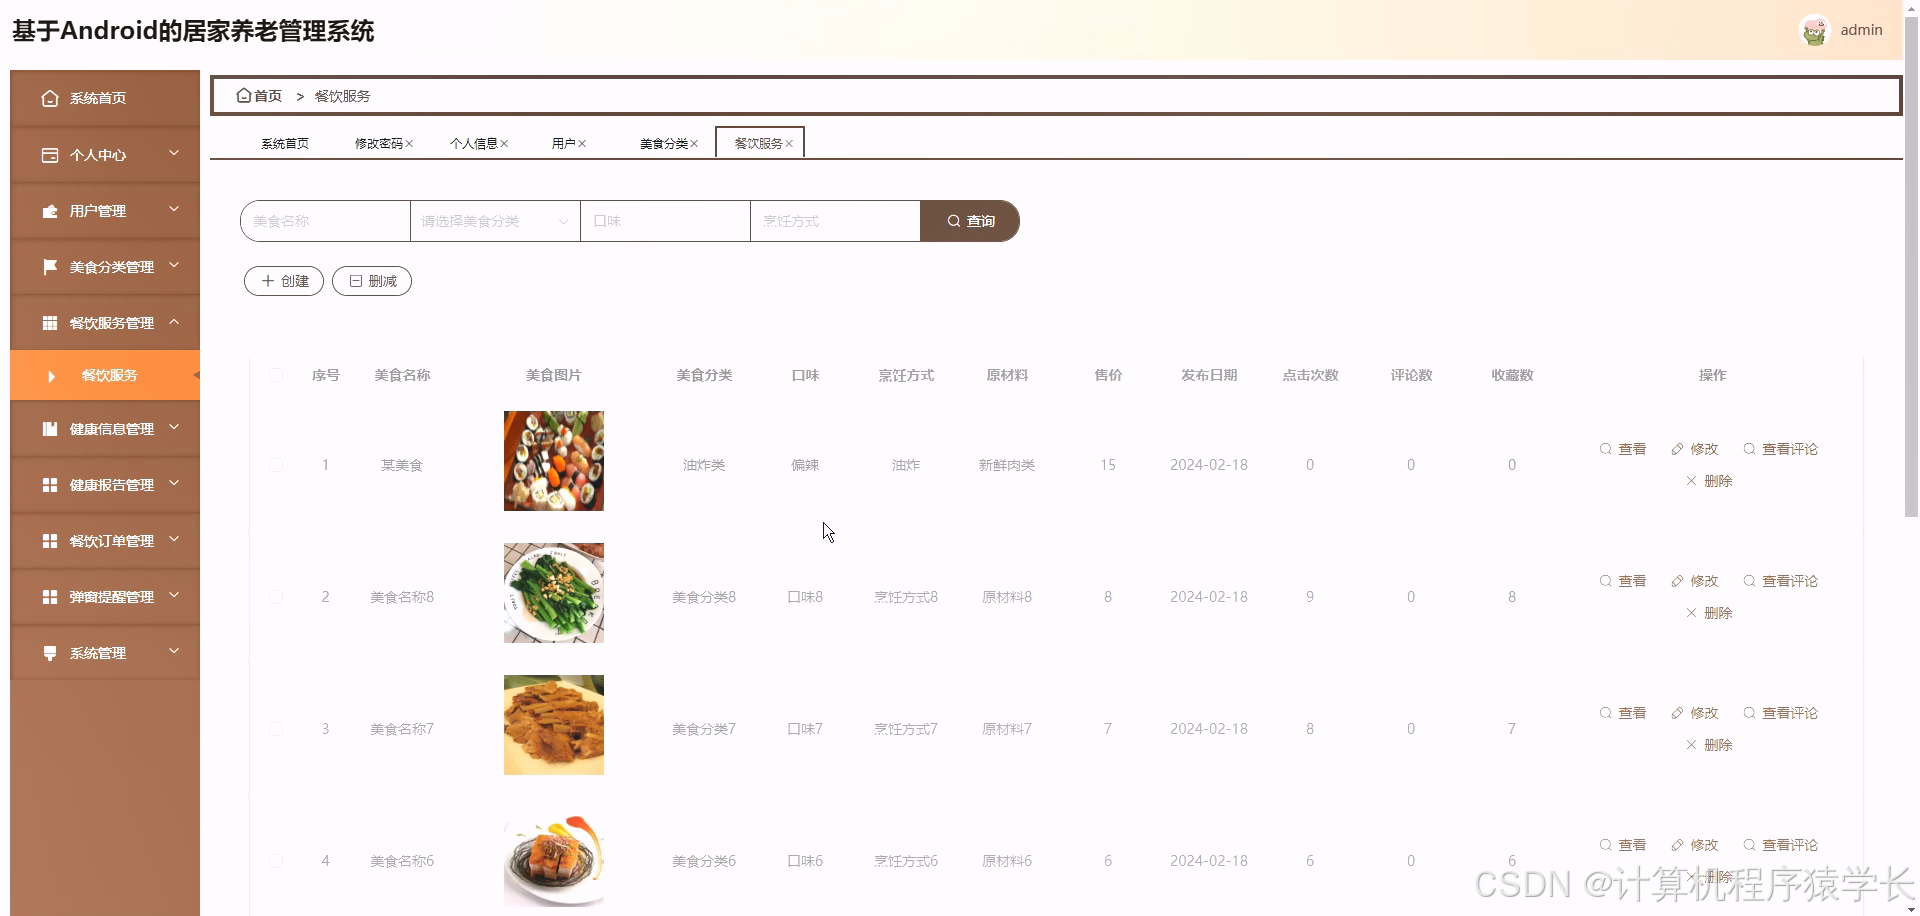Click the 创建 button
The image size is (1920, 916).
click(x=284, y=281)
